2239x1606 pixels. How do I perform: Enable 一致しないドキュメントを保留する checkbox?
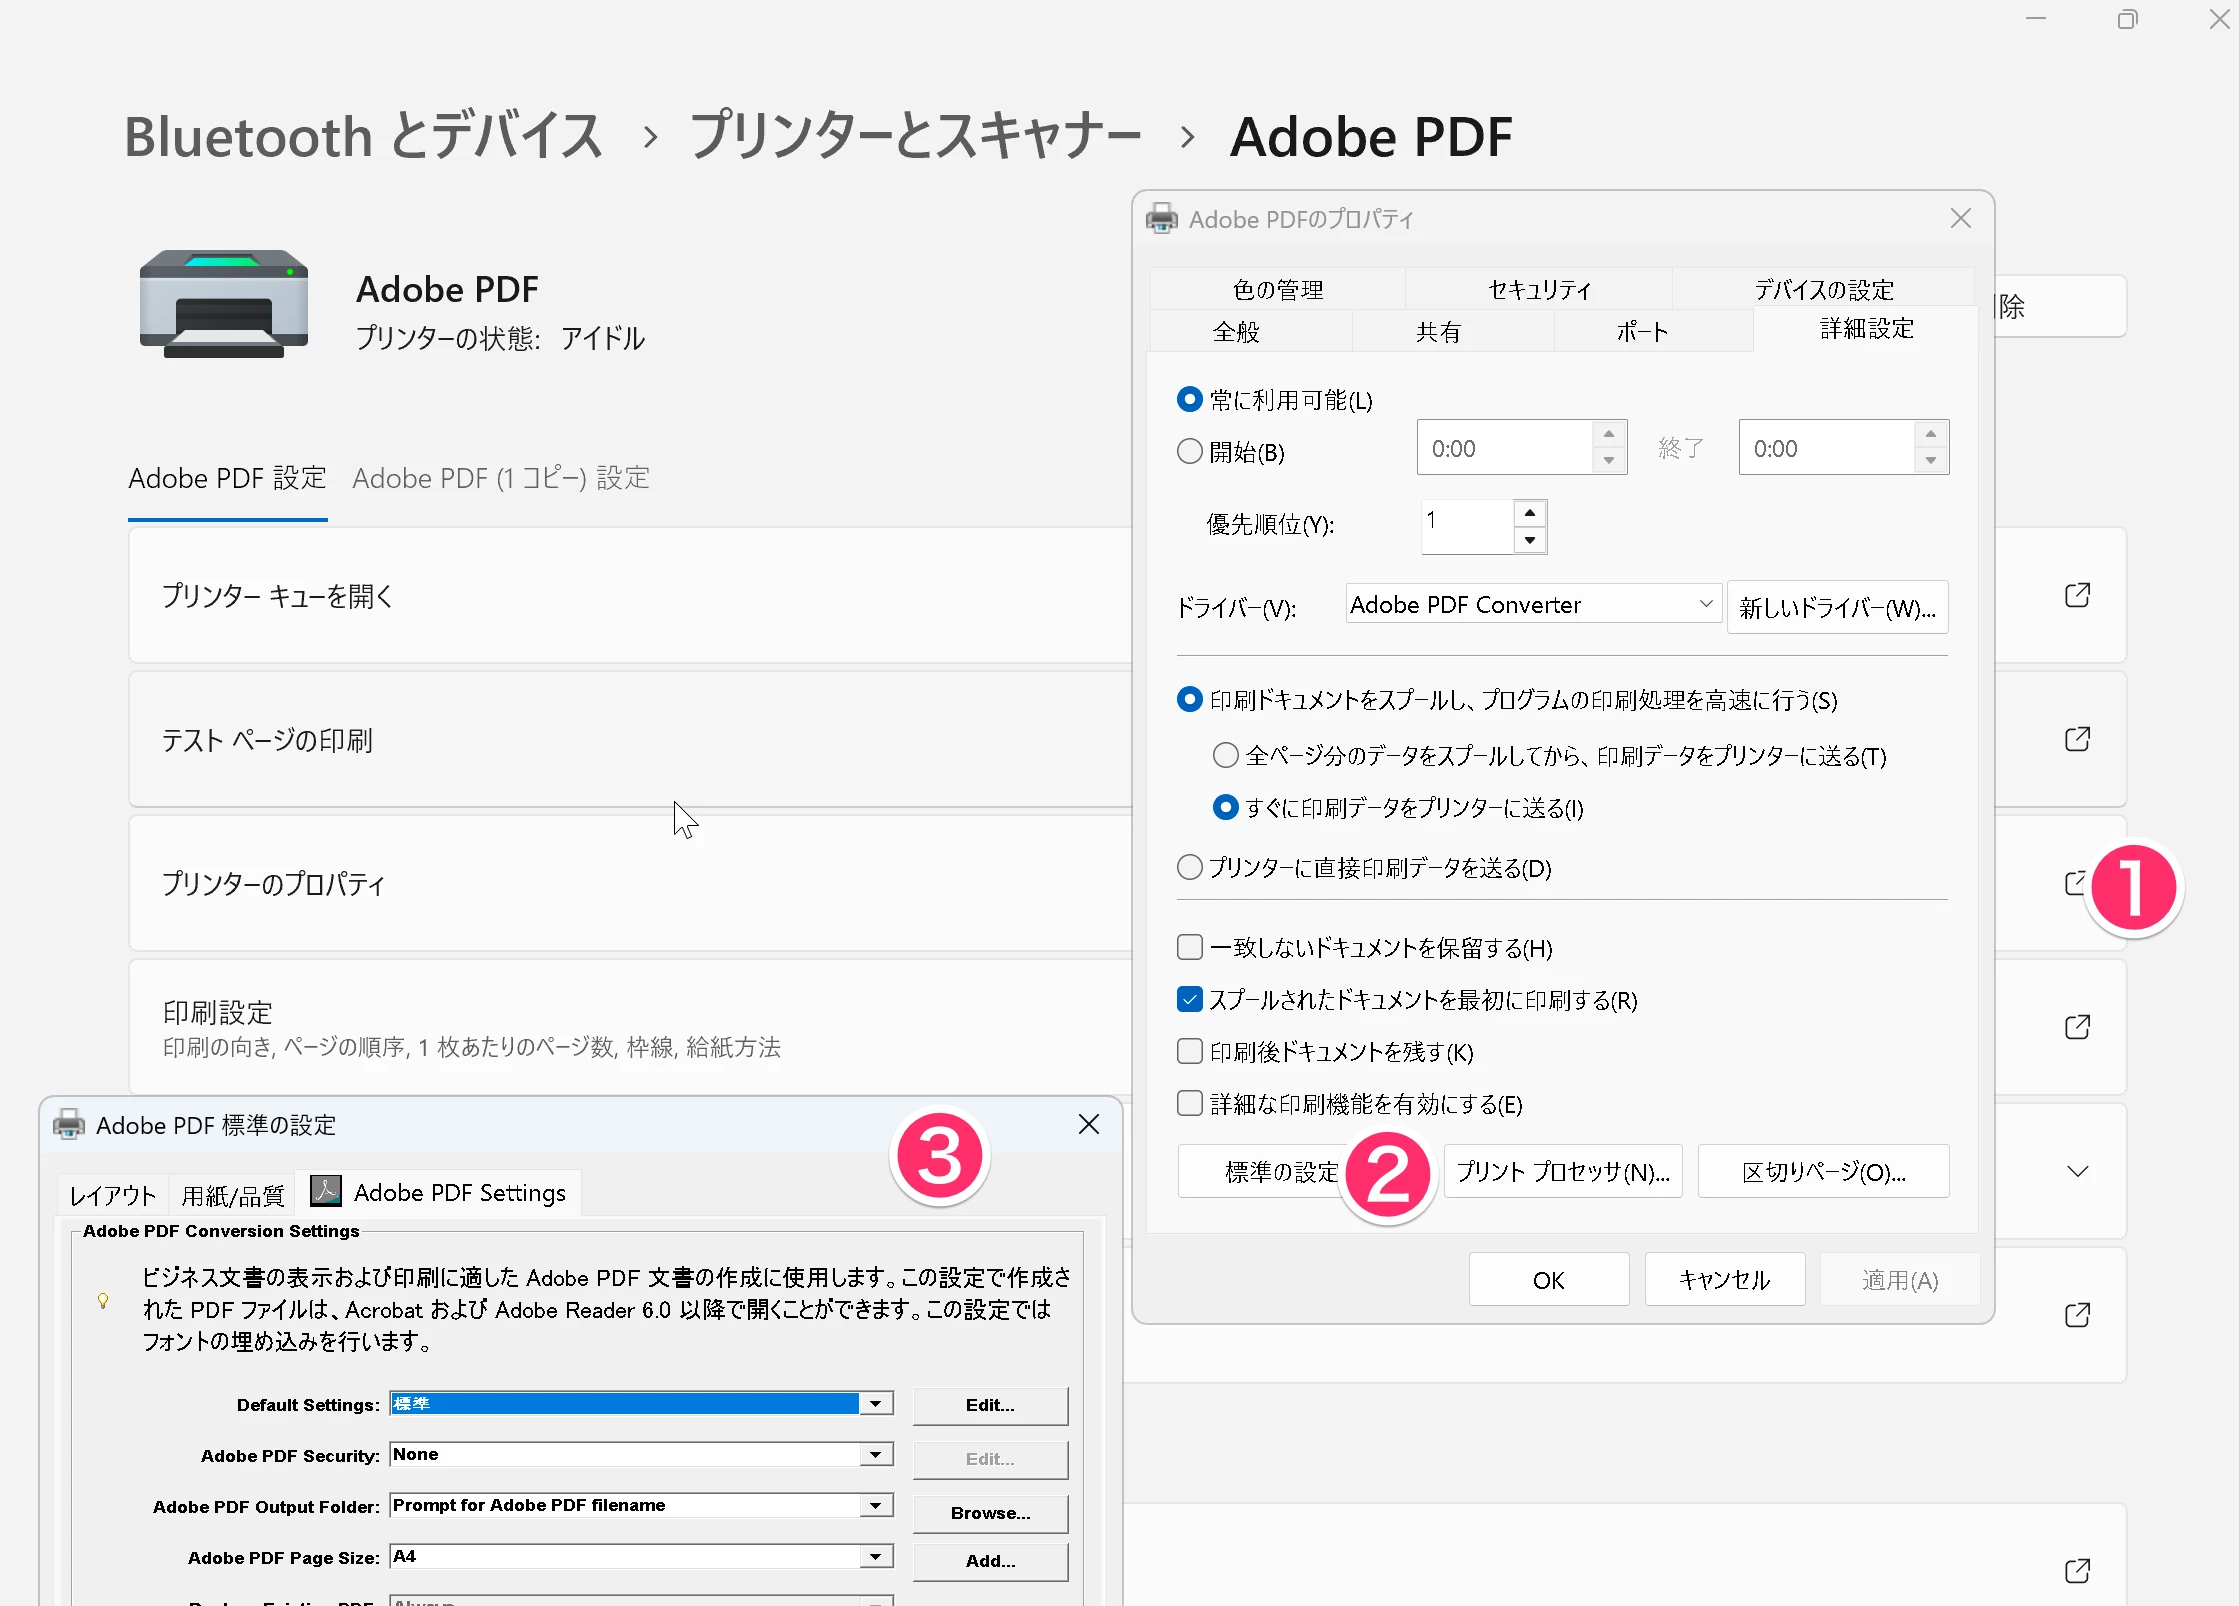1189,947
